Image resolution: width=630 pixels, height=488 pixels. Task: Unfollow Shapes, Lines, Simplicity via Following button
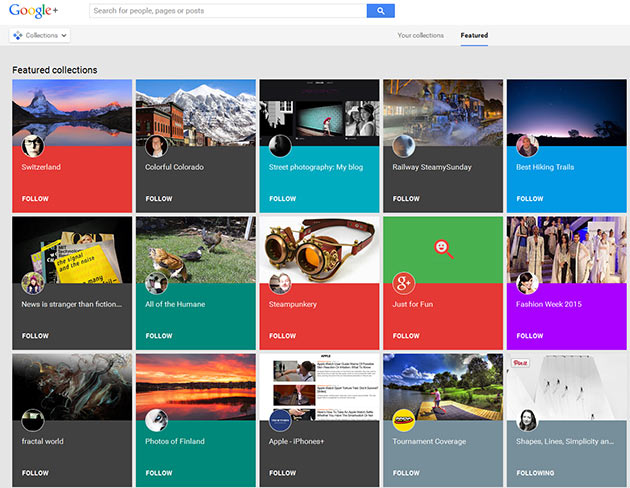point(535,473)
